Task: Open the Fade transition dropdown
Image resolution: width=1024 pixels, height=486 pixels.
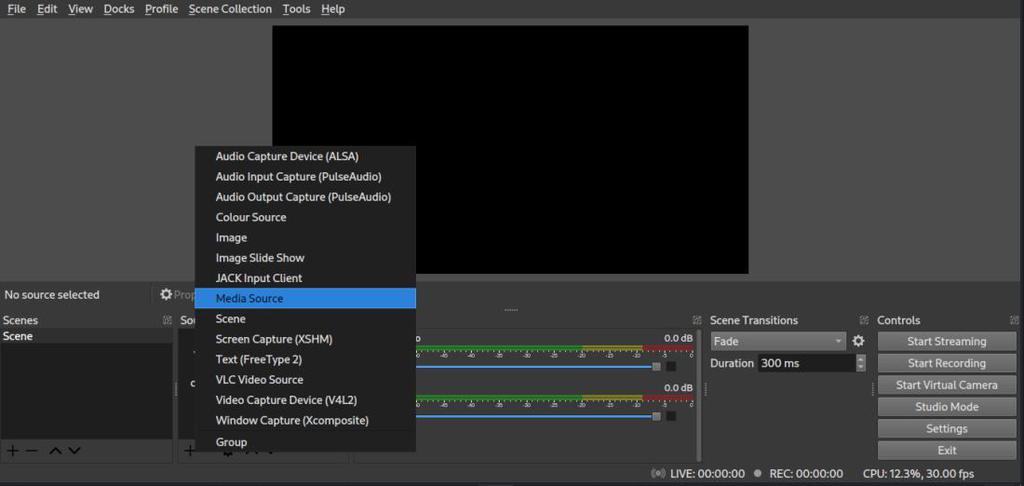Action: 778,341
